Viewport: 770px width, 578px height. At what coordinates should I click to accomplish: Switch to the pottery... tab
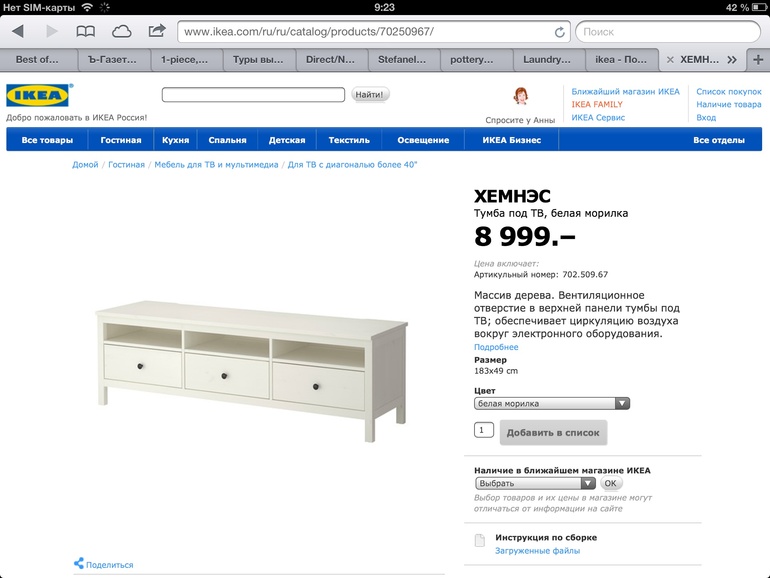pyautogui.click(x=471, y=60)
